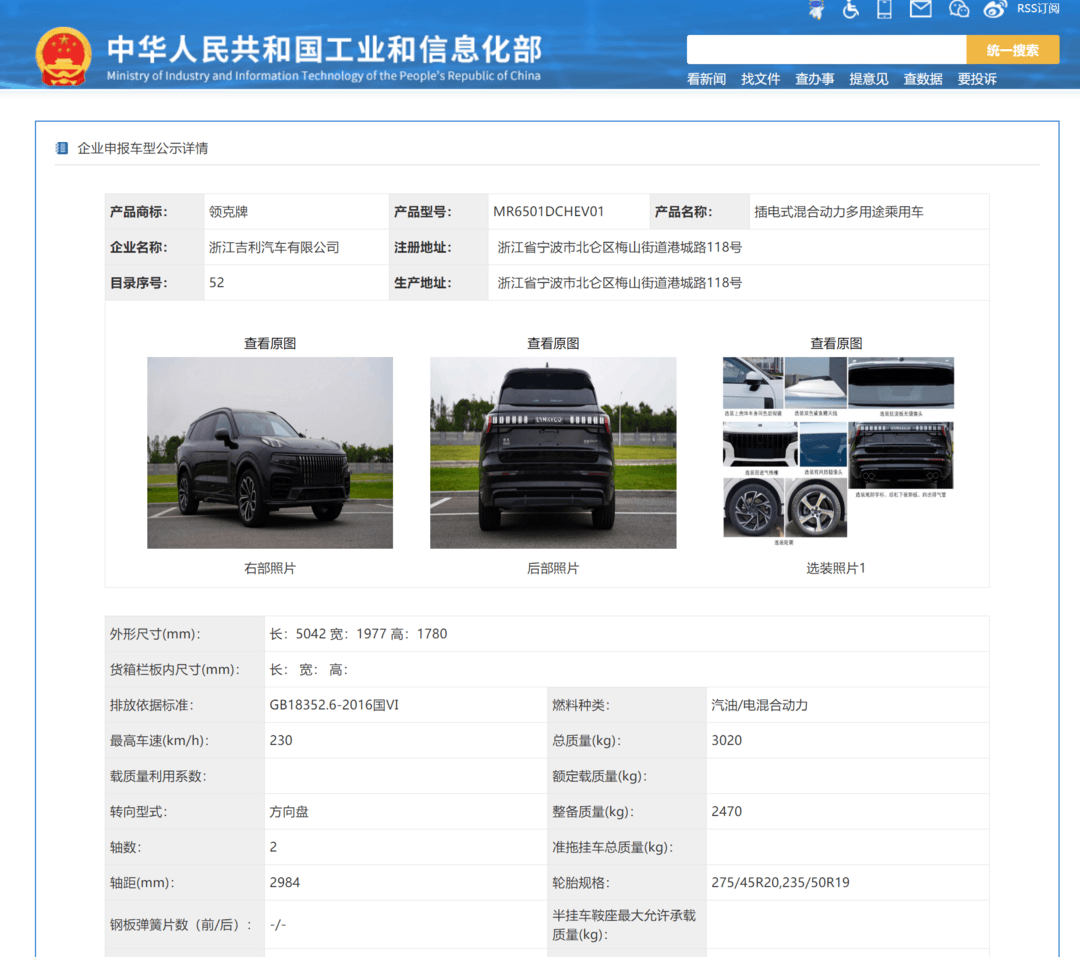Select the wheelbase value 2984

pos(284,883)
